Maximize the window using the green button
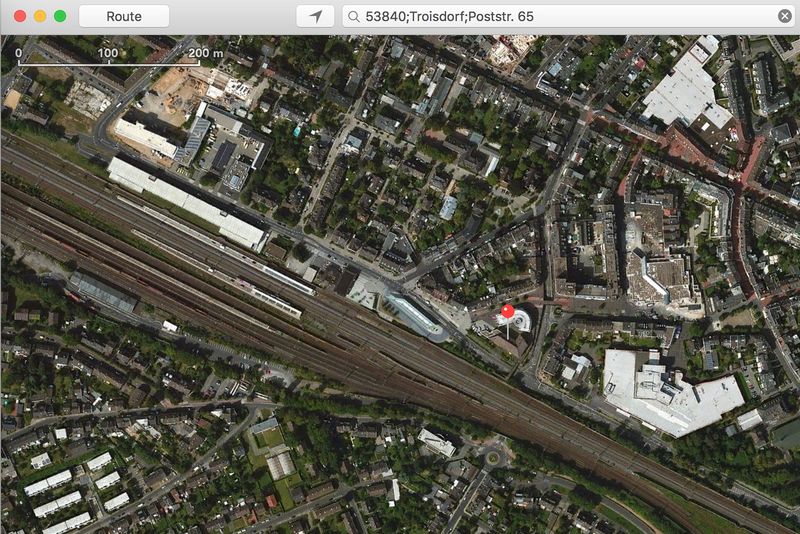Screen dimensions: 800x534 pyautogui.click(x=60, y=16)
